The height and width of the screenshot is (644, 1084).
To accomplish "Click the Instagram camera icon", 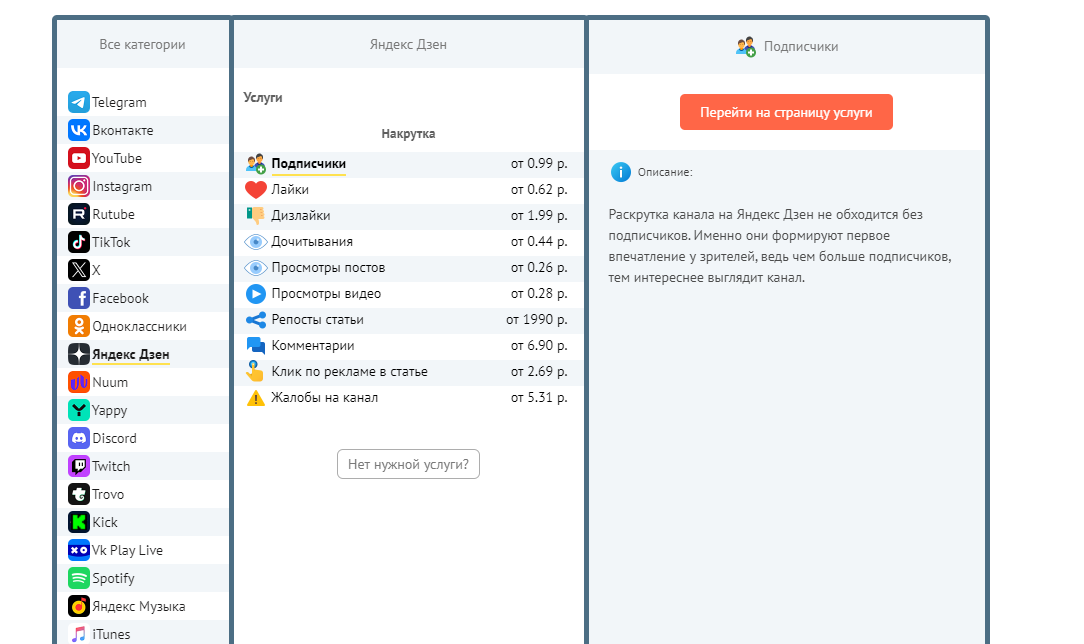I will (79, 186).
